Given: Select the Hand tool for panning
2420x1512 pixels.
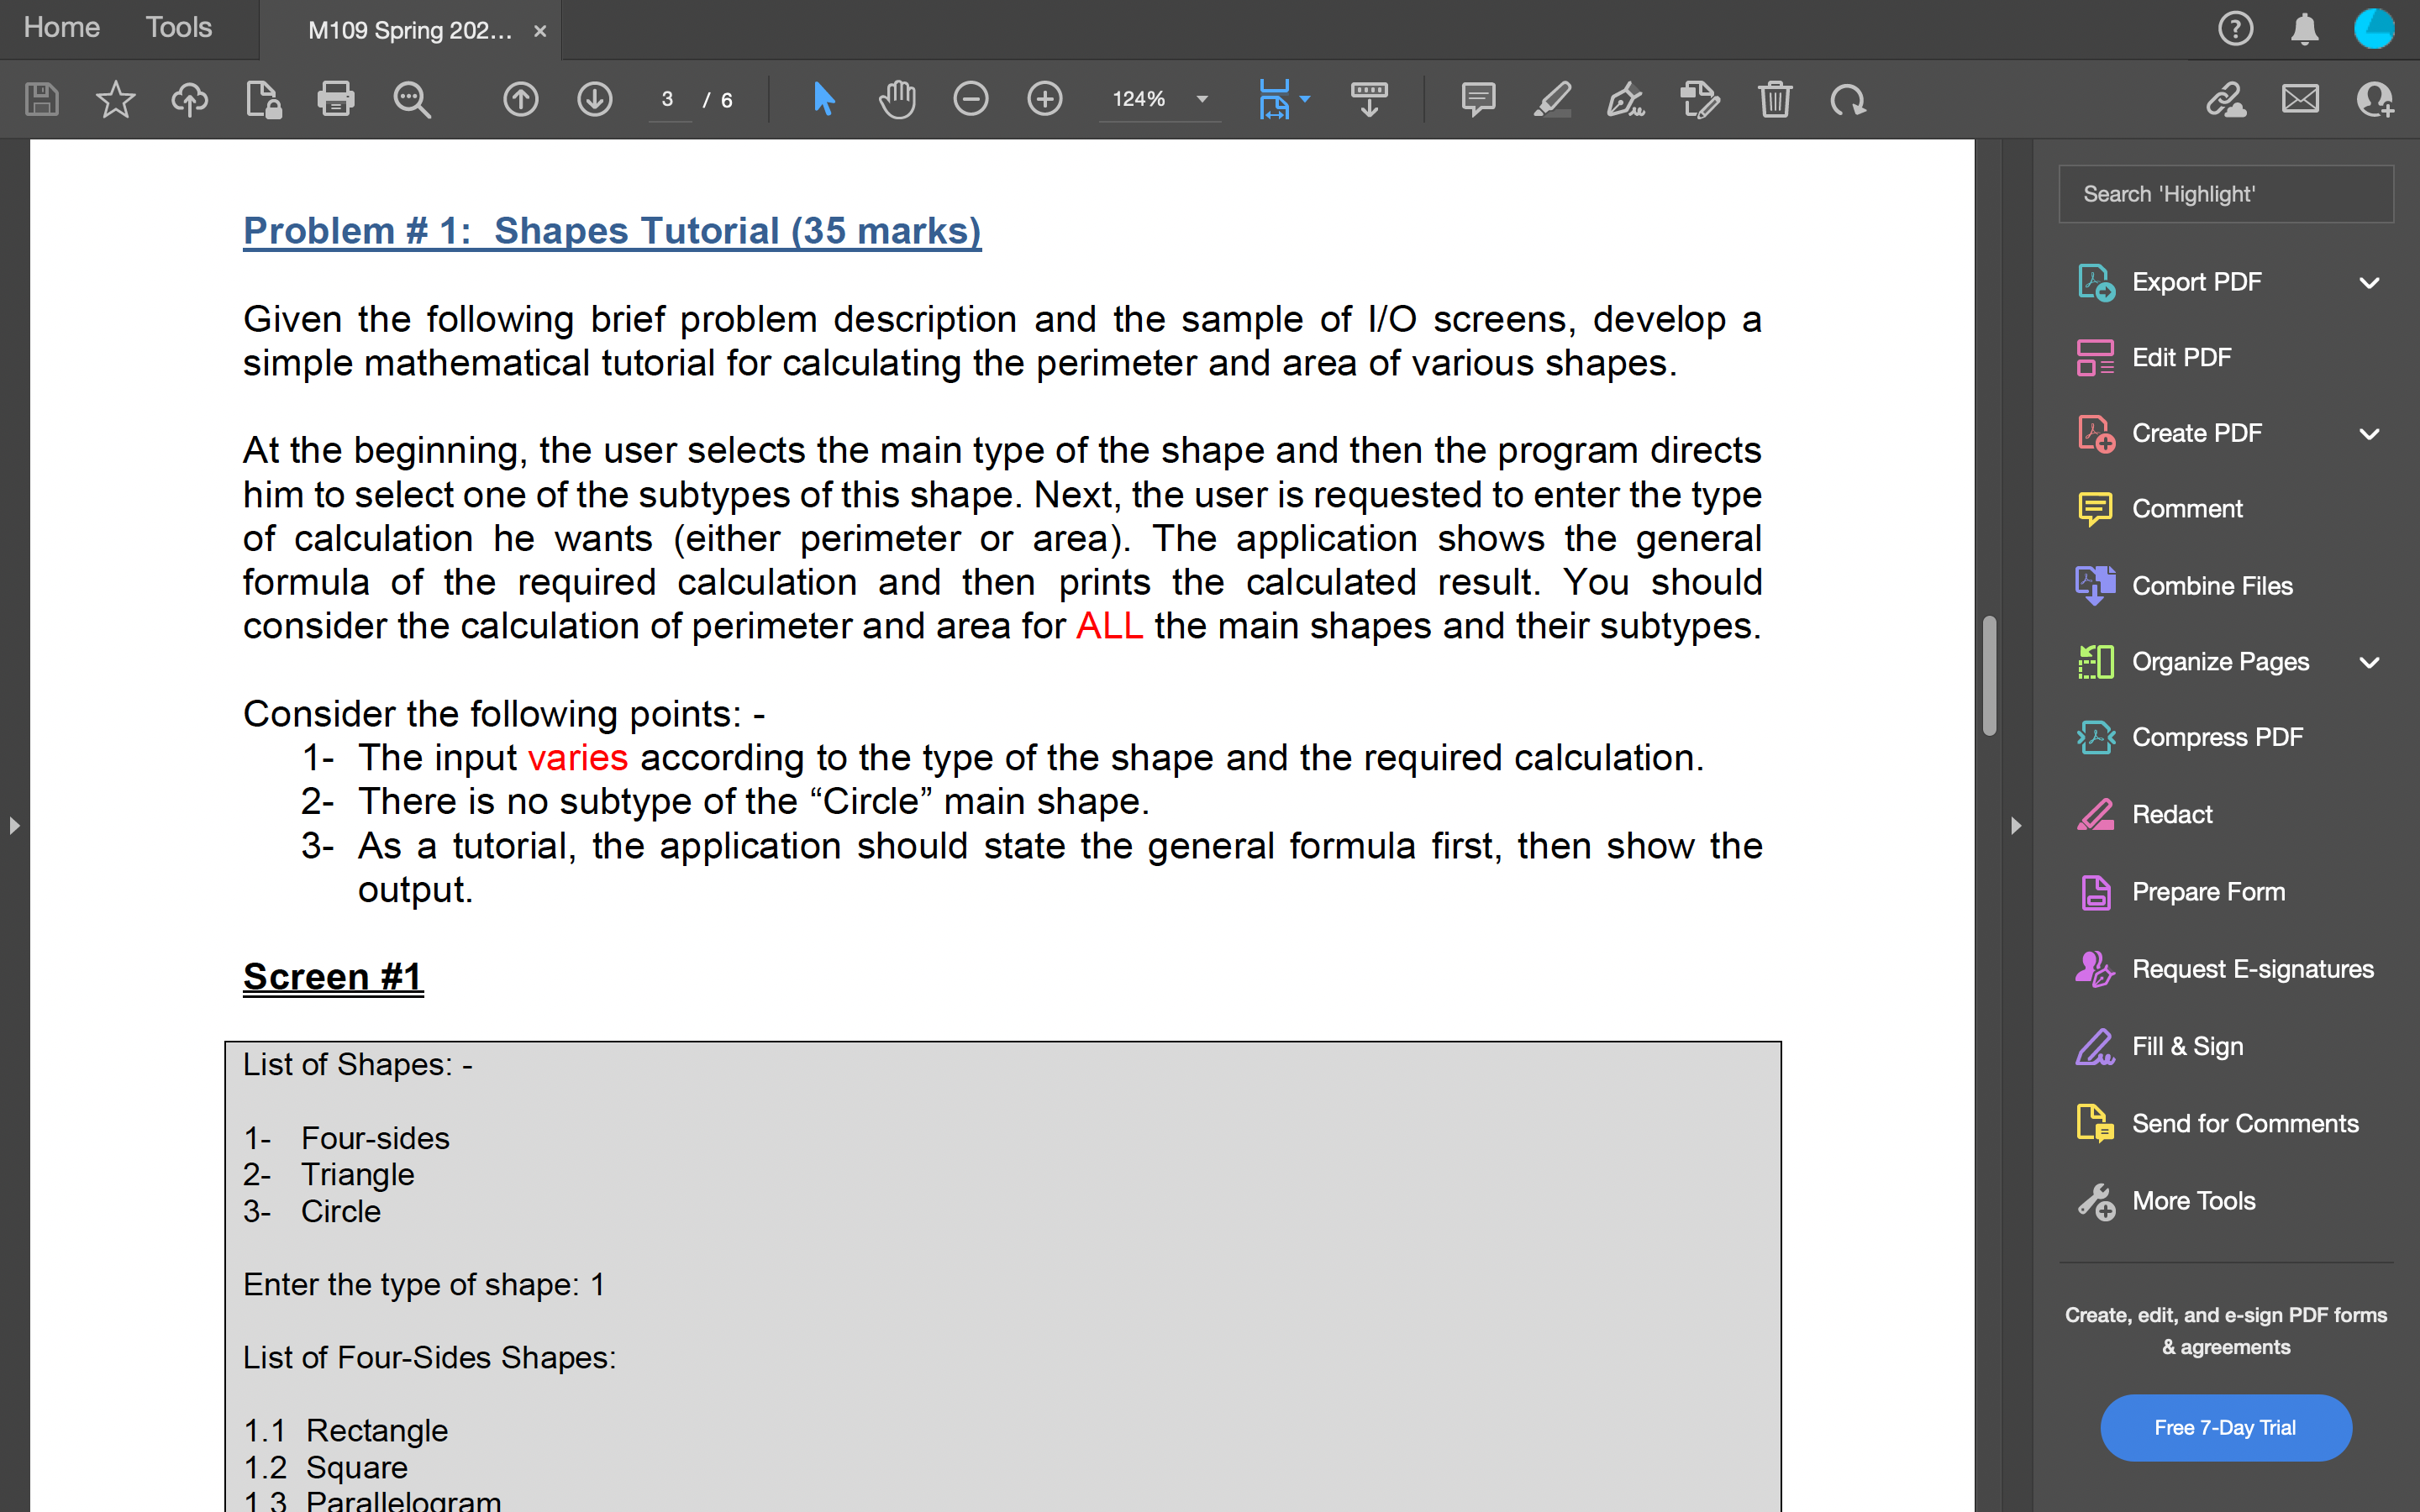Looking at the screenshot, I should (896, 99).
